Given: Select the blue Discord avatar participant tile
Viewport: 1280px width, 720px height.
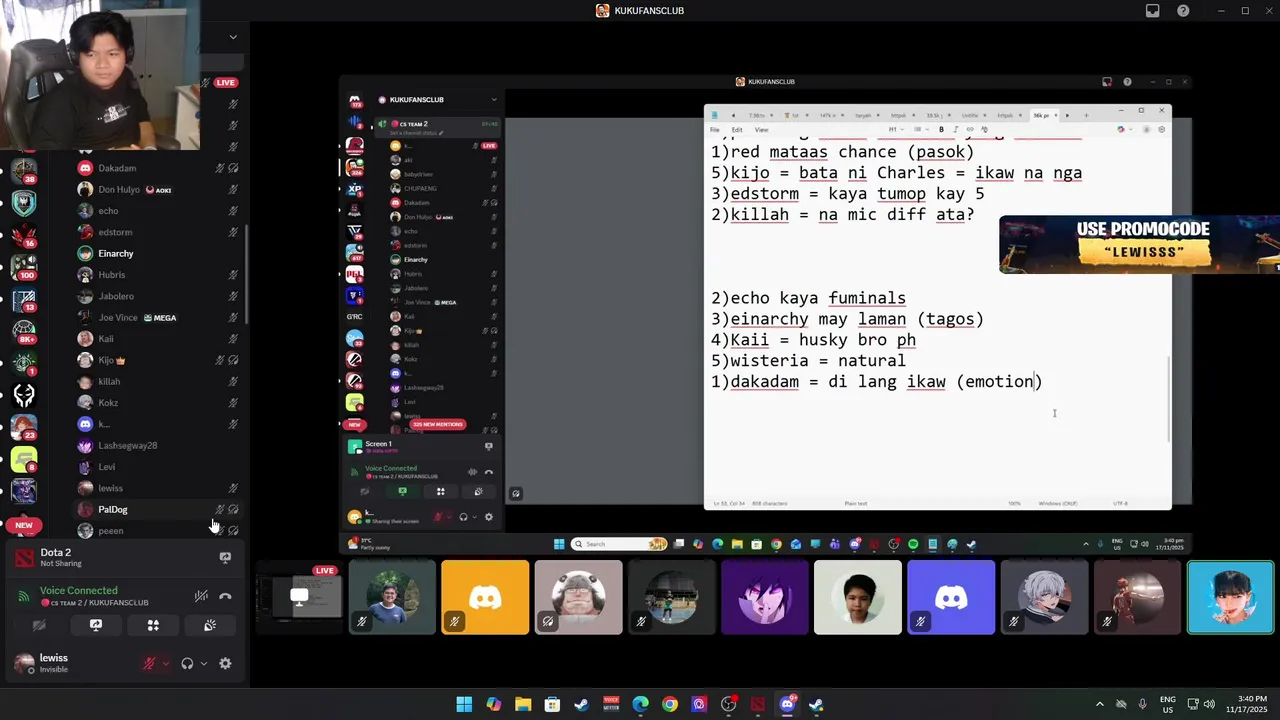Looking at the screenshot, I should point(951,598).
